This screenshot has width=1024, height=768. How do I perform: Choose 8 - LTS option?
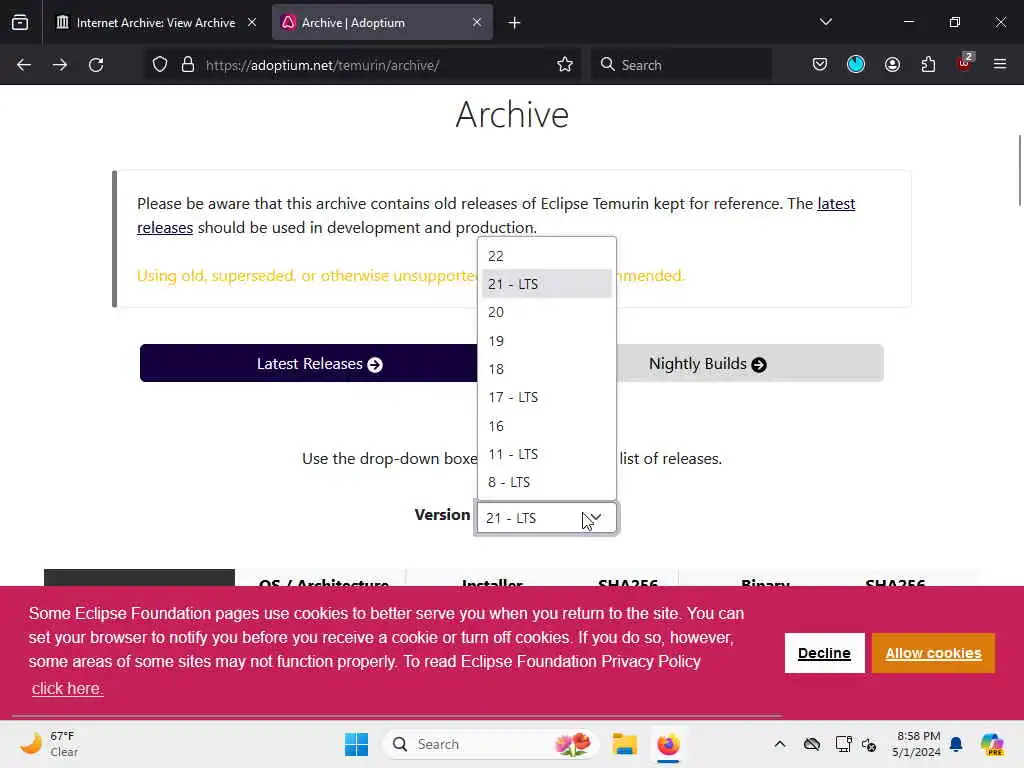[547, 482]
